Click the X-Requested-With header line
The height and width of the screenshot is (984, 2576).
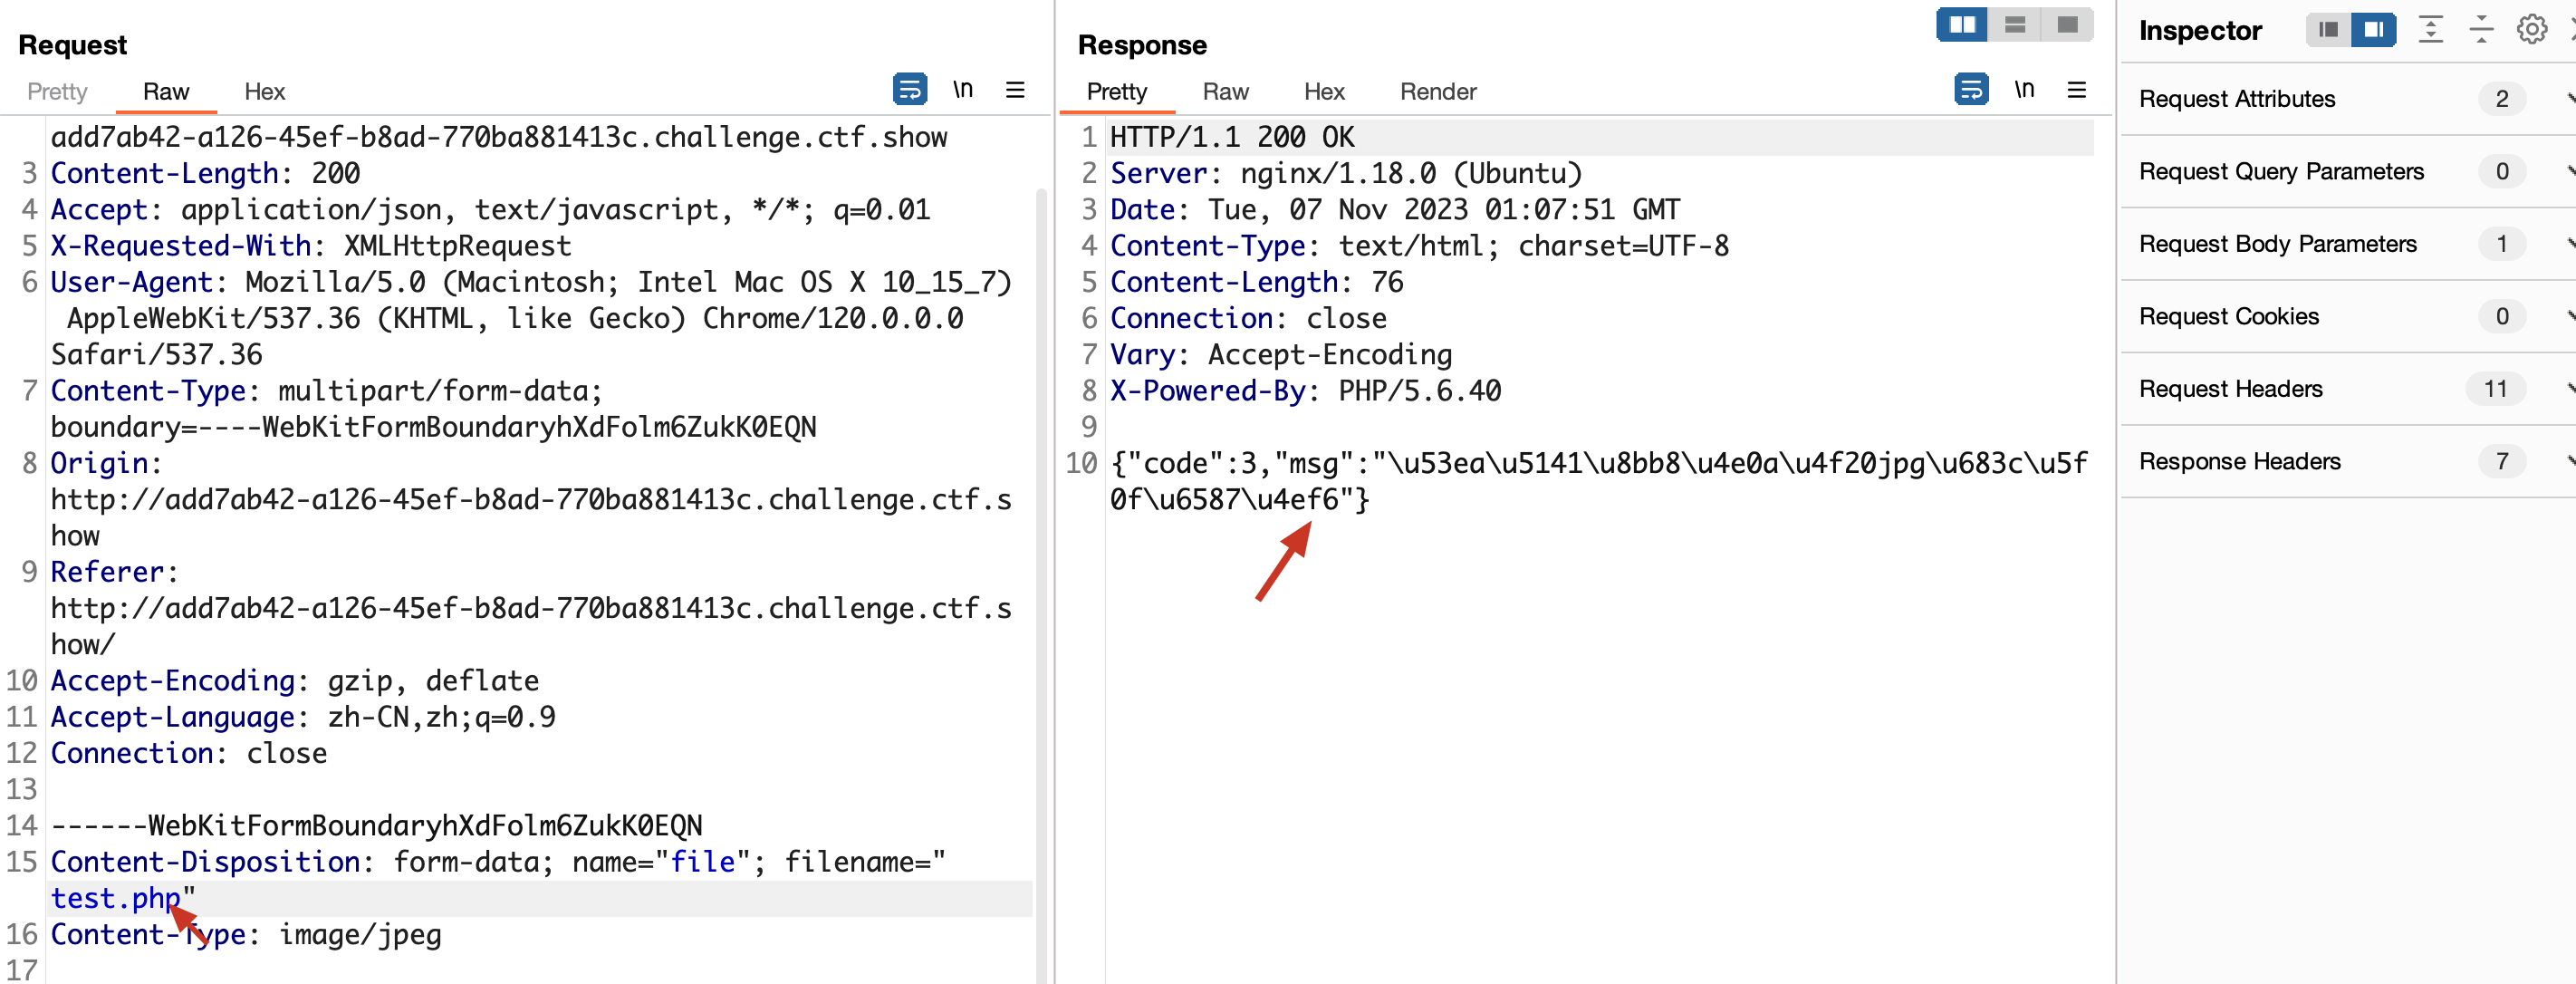coord(311,246)
